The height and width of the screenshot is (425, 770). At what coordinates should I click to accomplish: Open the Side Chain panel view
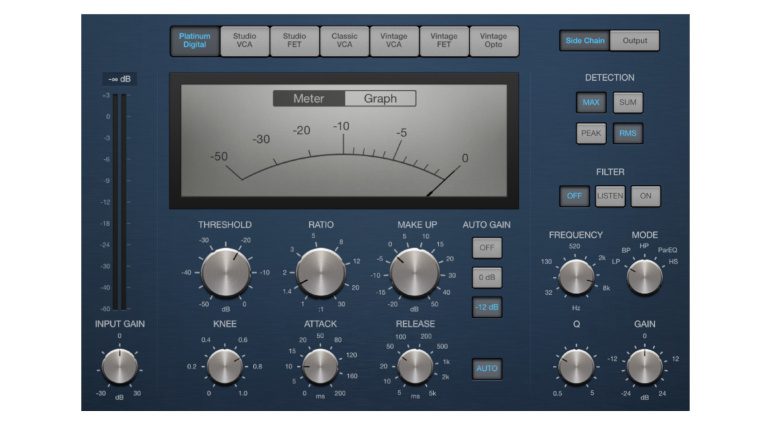click(x=584, y=41)
